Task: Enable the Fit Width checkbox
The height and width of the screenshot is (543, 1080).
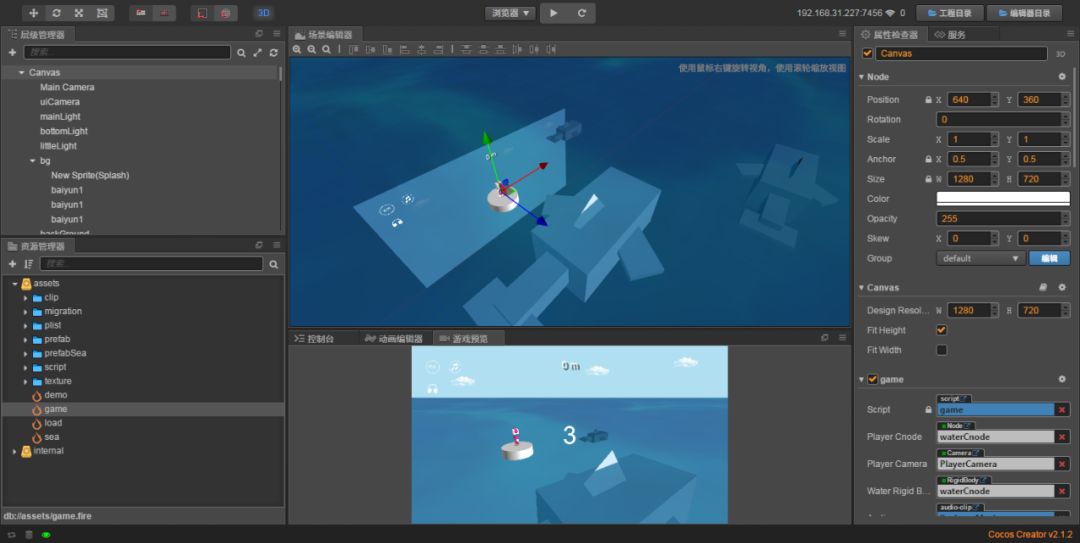Action: pos(941,350)
